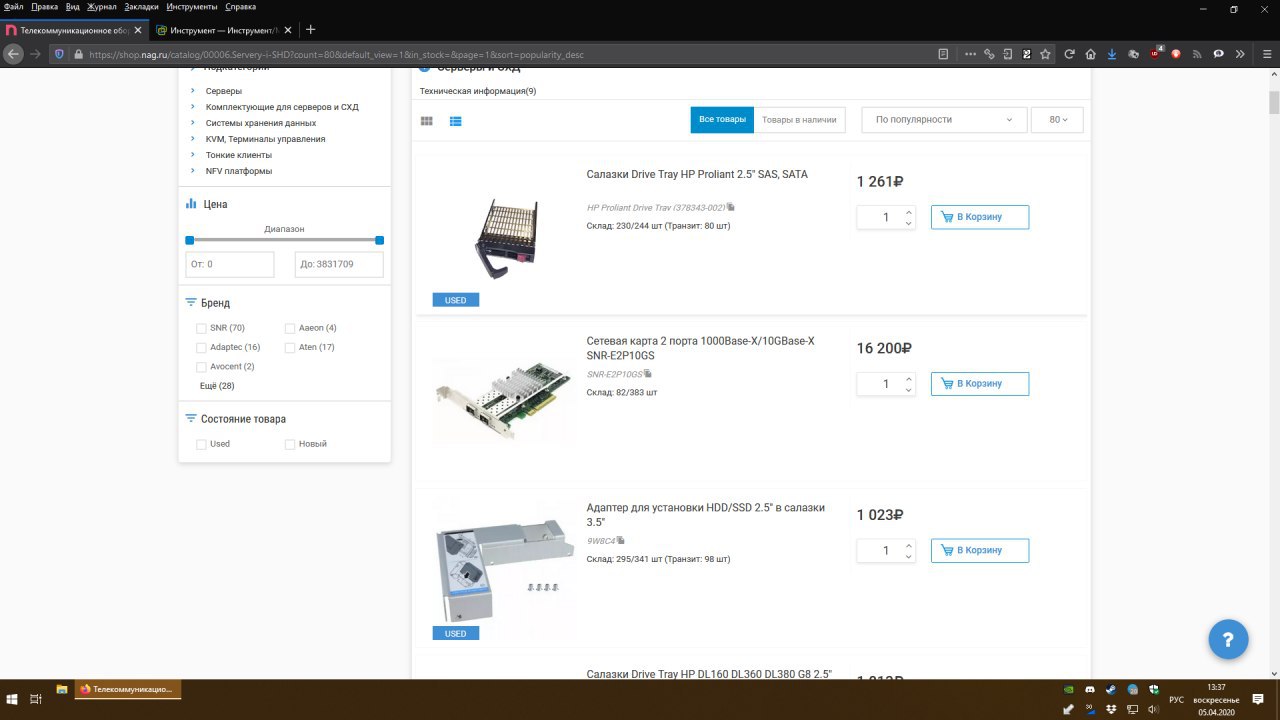Check the Aaeon (4) brand filter

tap(290, 328)
